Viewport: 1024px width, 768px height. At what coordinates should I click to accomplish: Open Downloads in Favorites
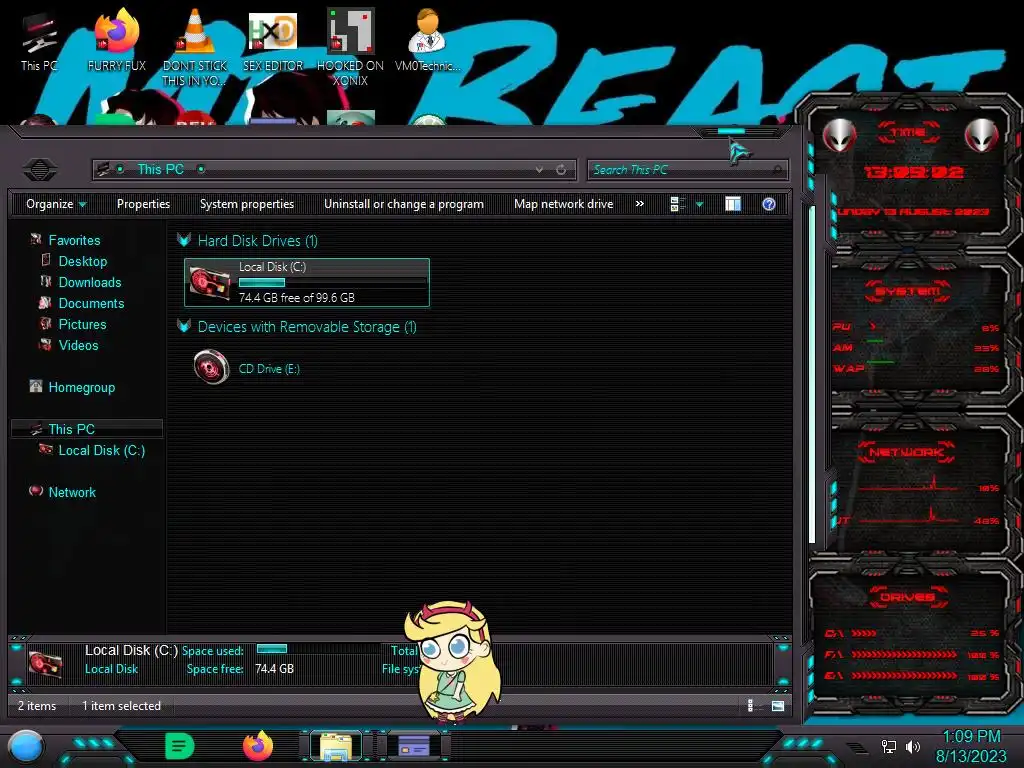pos(90,282)
